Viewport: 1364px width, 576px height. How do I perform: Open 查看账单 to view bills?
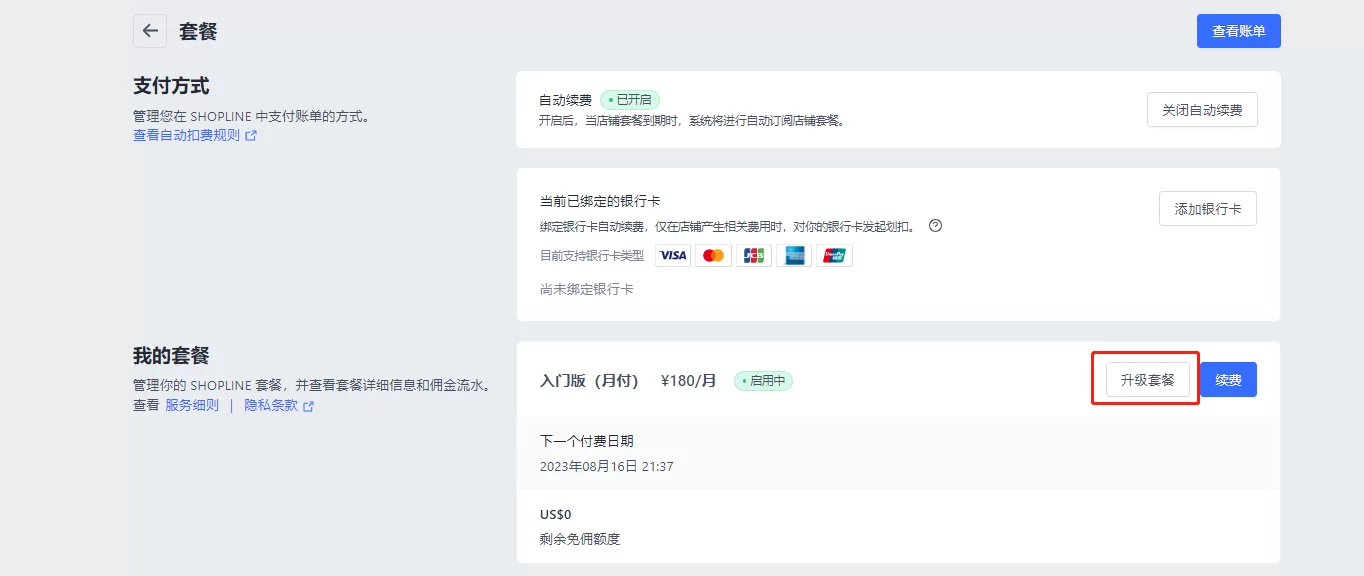(1238, 31)
